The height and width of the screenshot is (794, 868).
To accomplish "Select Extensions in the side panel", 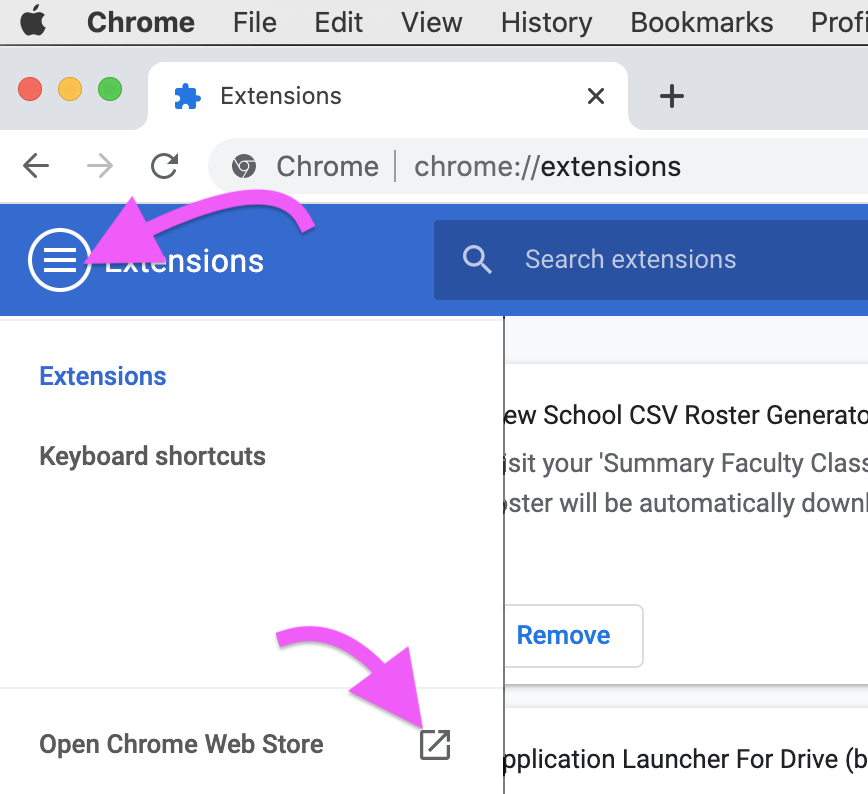I will [x=103, y=376].
